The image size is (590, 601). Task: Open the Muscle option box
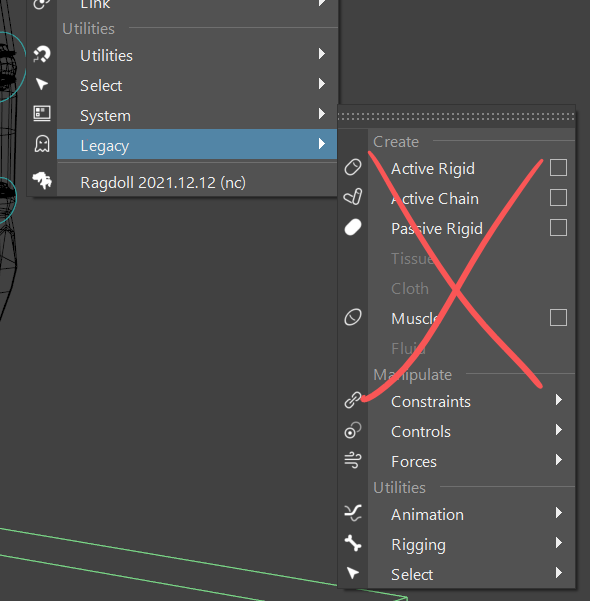(x=558, y=318)
